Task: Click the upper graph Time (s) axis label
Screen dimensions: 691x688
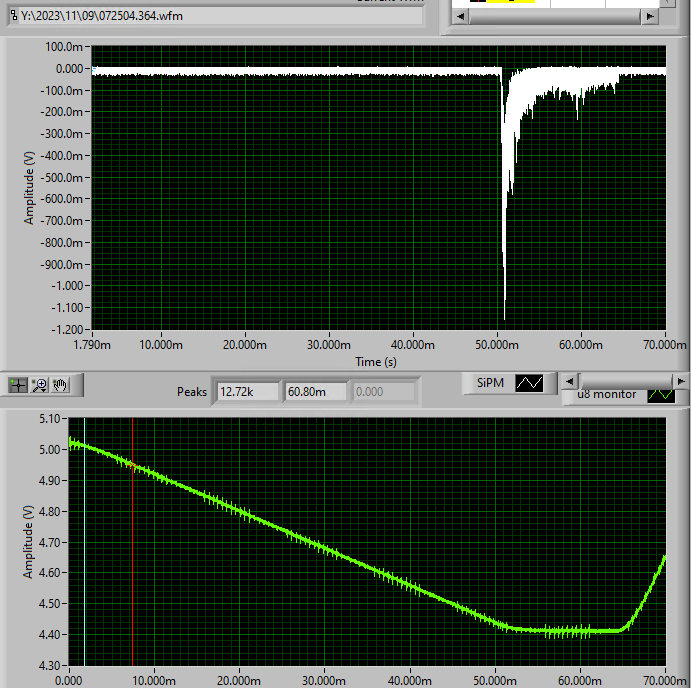Action: [376, 362]
